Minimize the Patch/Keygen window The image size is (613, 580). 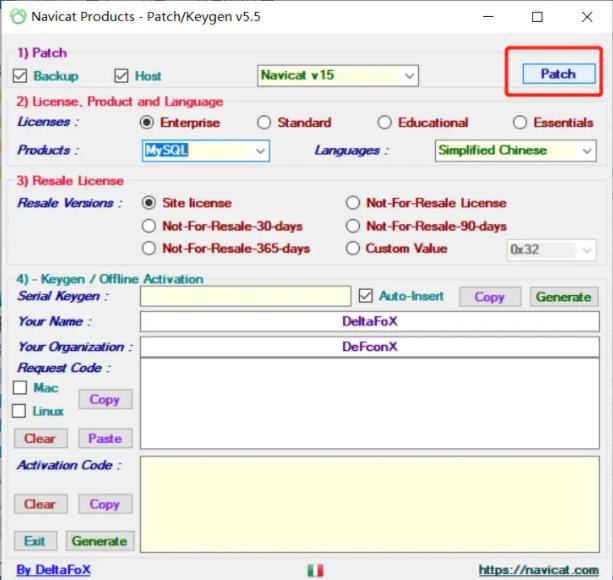click(489, 17)
